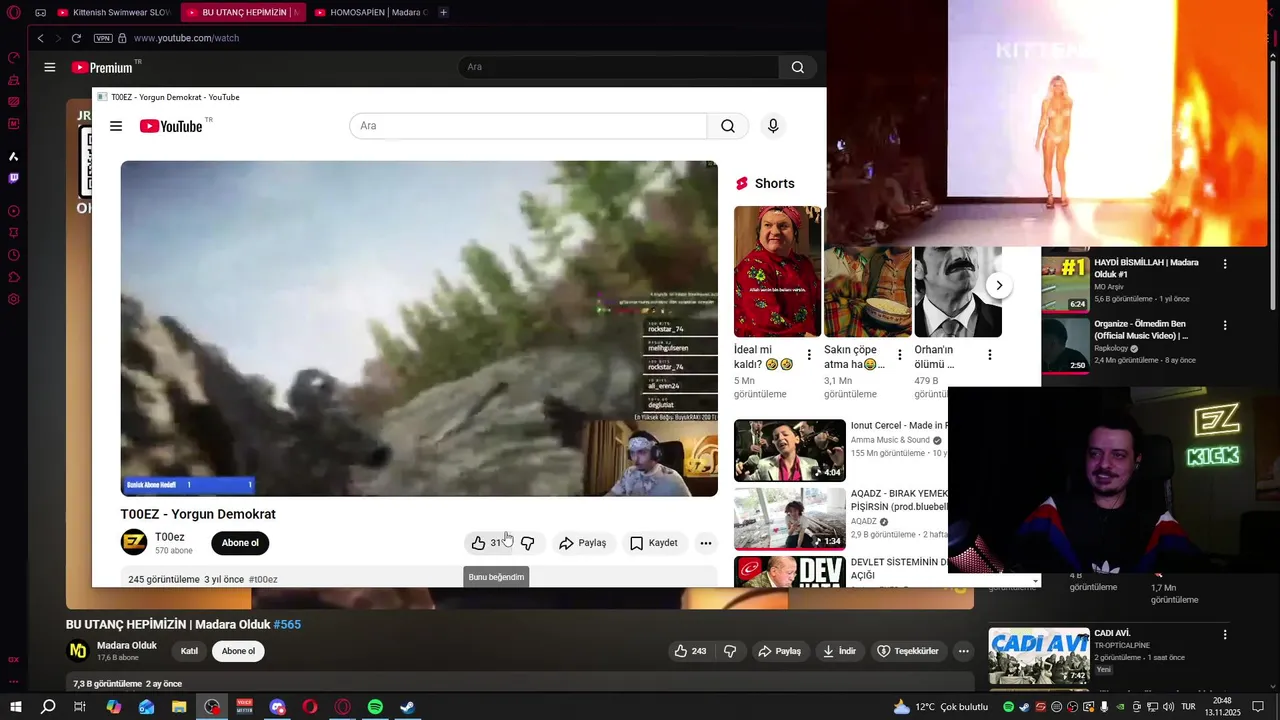Dislike the T00EZ video

[528, 543]
